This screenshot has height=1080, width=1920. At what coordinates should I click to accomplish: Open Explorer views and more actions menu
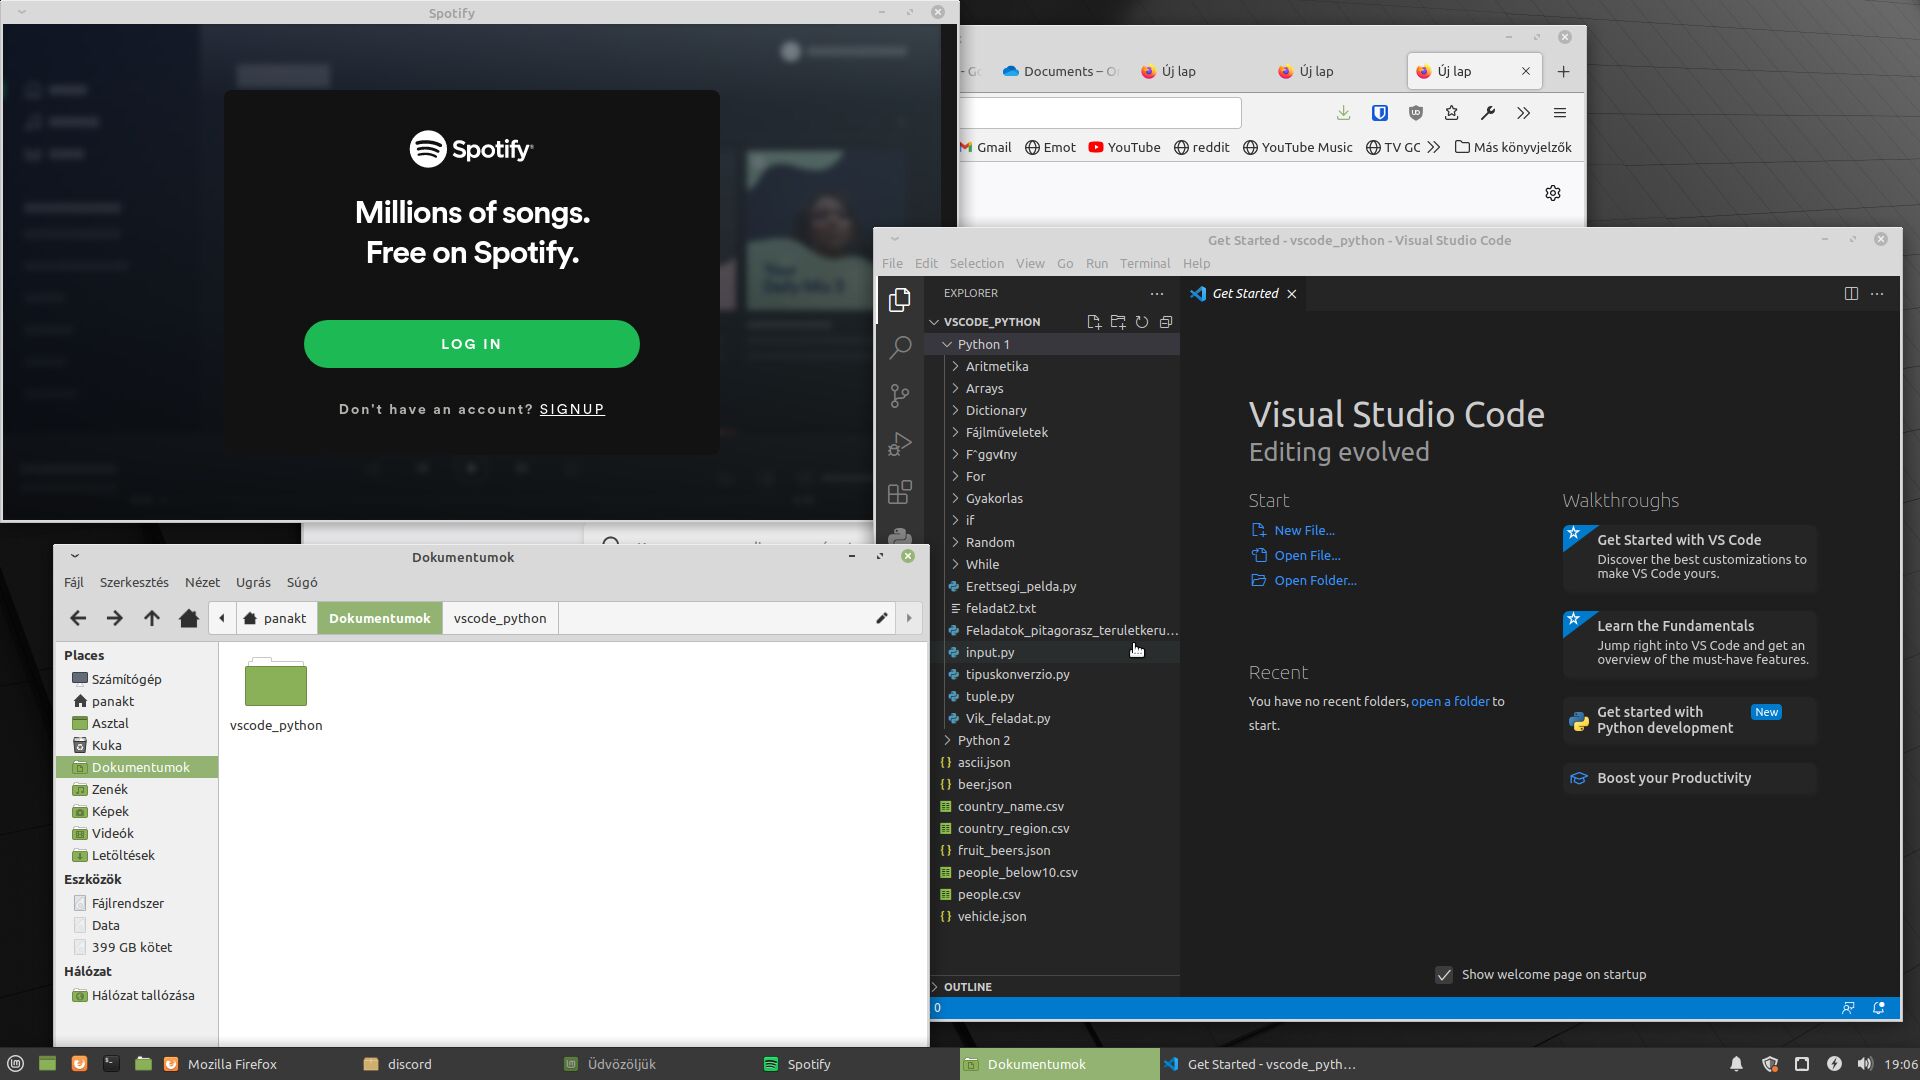click(x=1157, y=294)
